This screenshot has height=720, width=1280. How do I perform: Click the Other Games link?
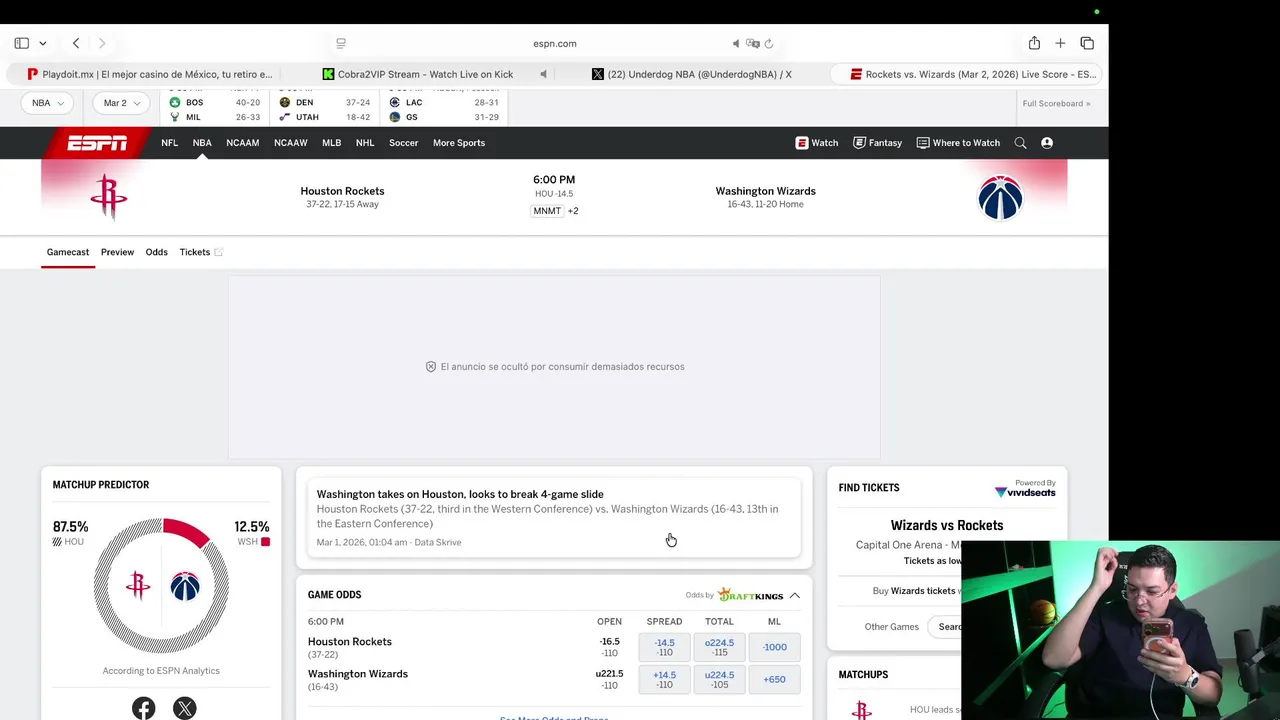(891, 627)
